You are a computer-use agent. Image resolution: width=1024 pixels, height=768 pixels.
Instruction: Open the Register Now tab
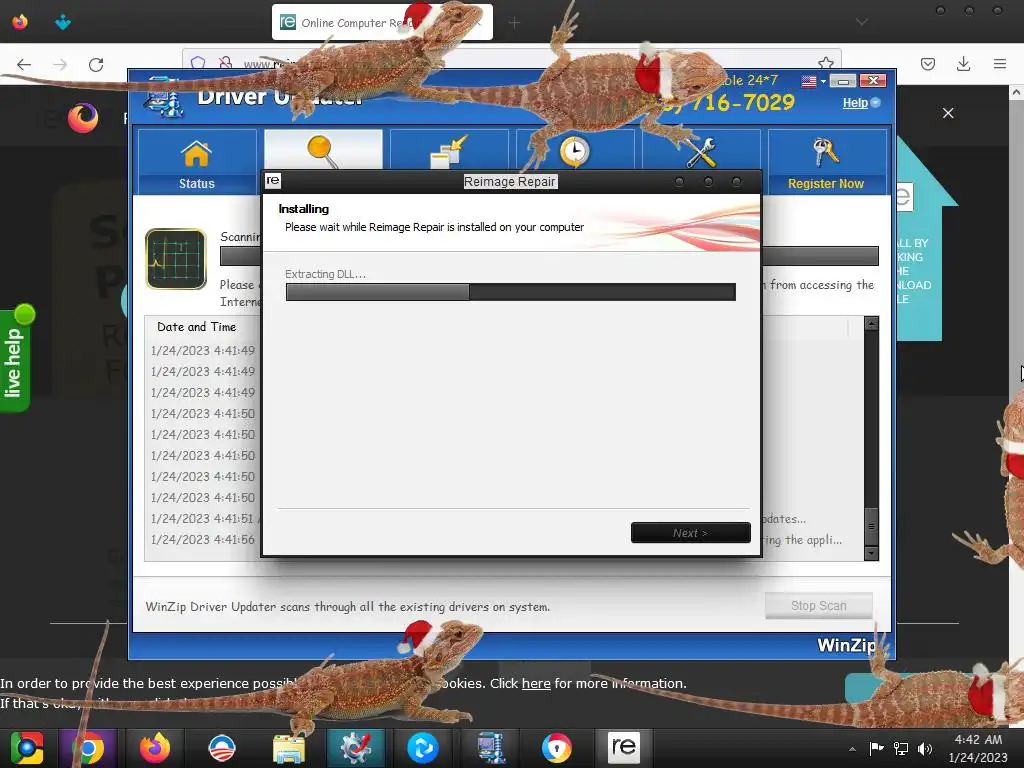click(826, 161)
